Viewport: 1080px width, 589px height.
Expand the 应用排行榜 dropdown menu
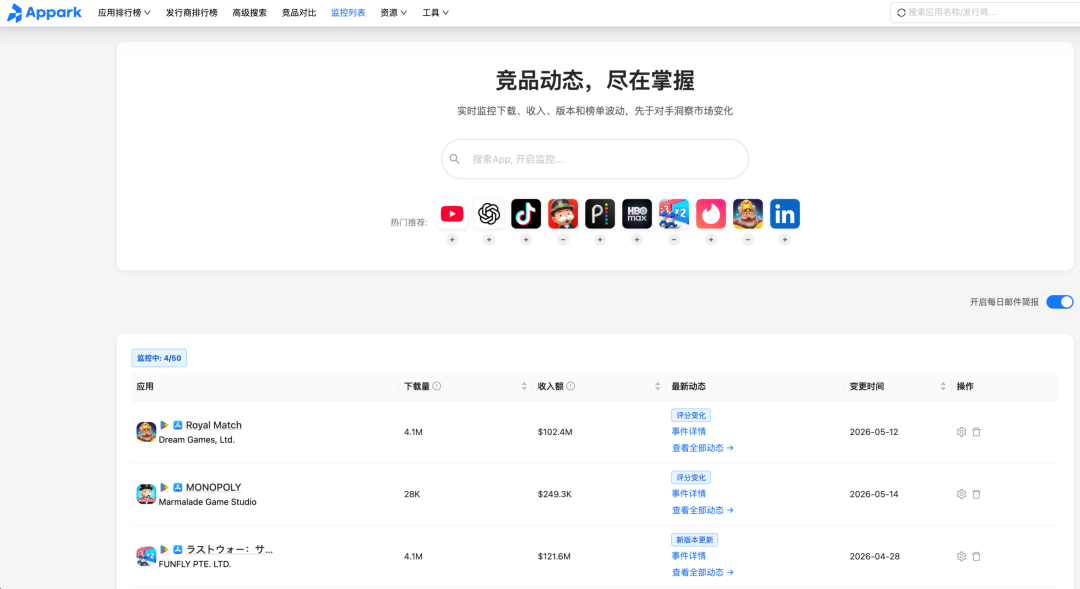(x=124, y=12)
